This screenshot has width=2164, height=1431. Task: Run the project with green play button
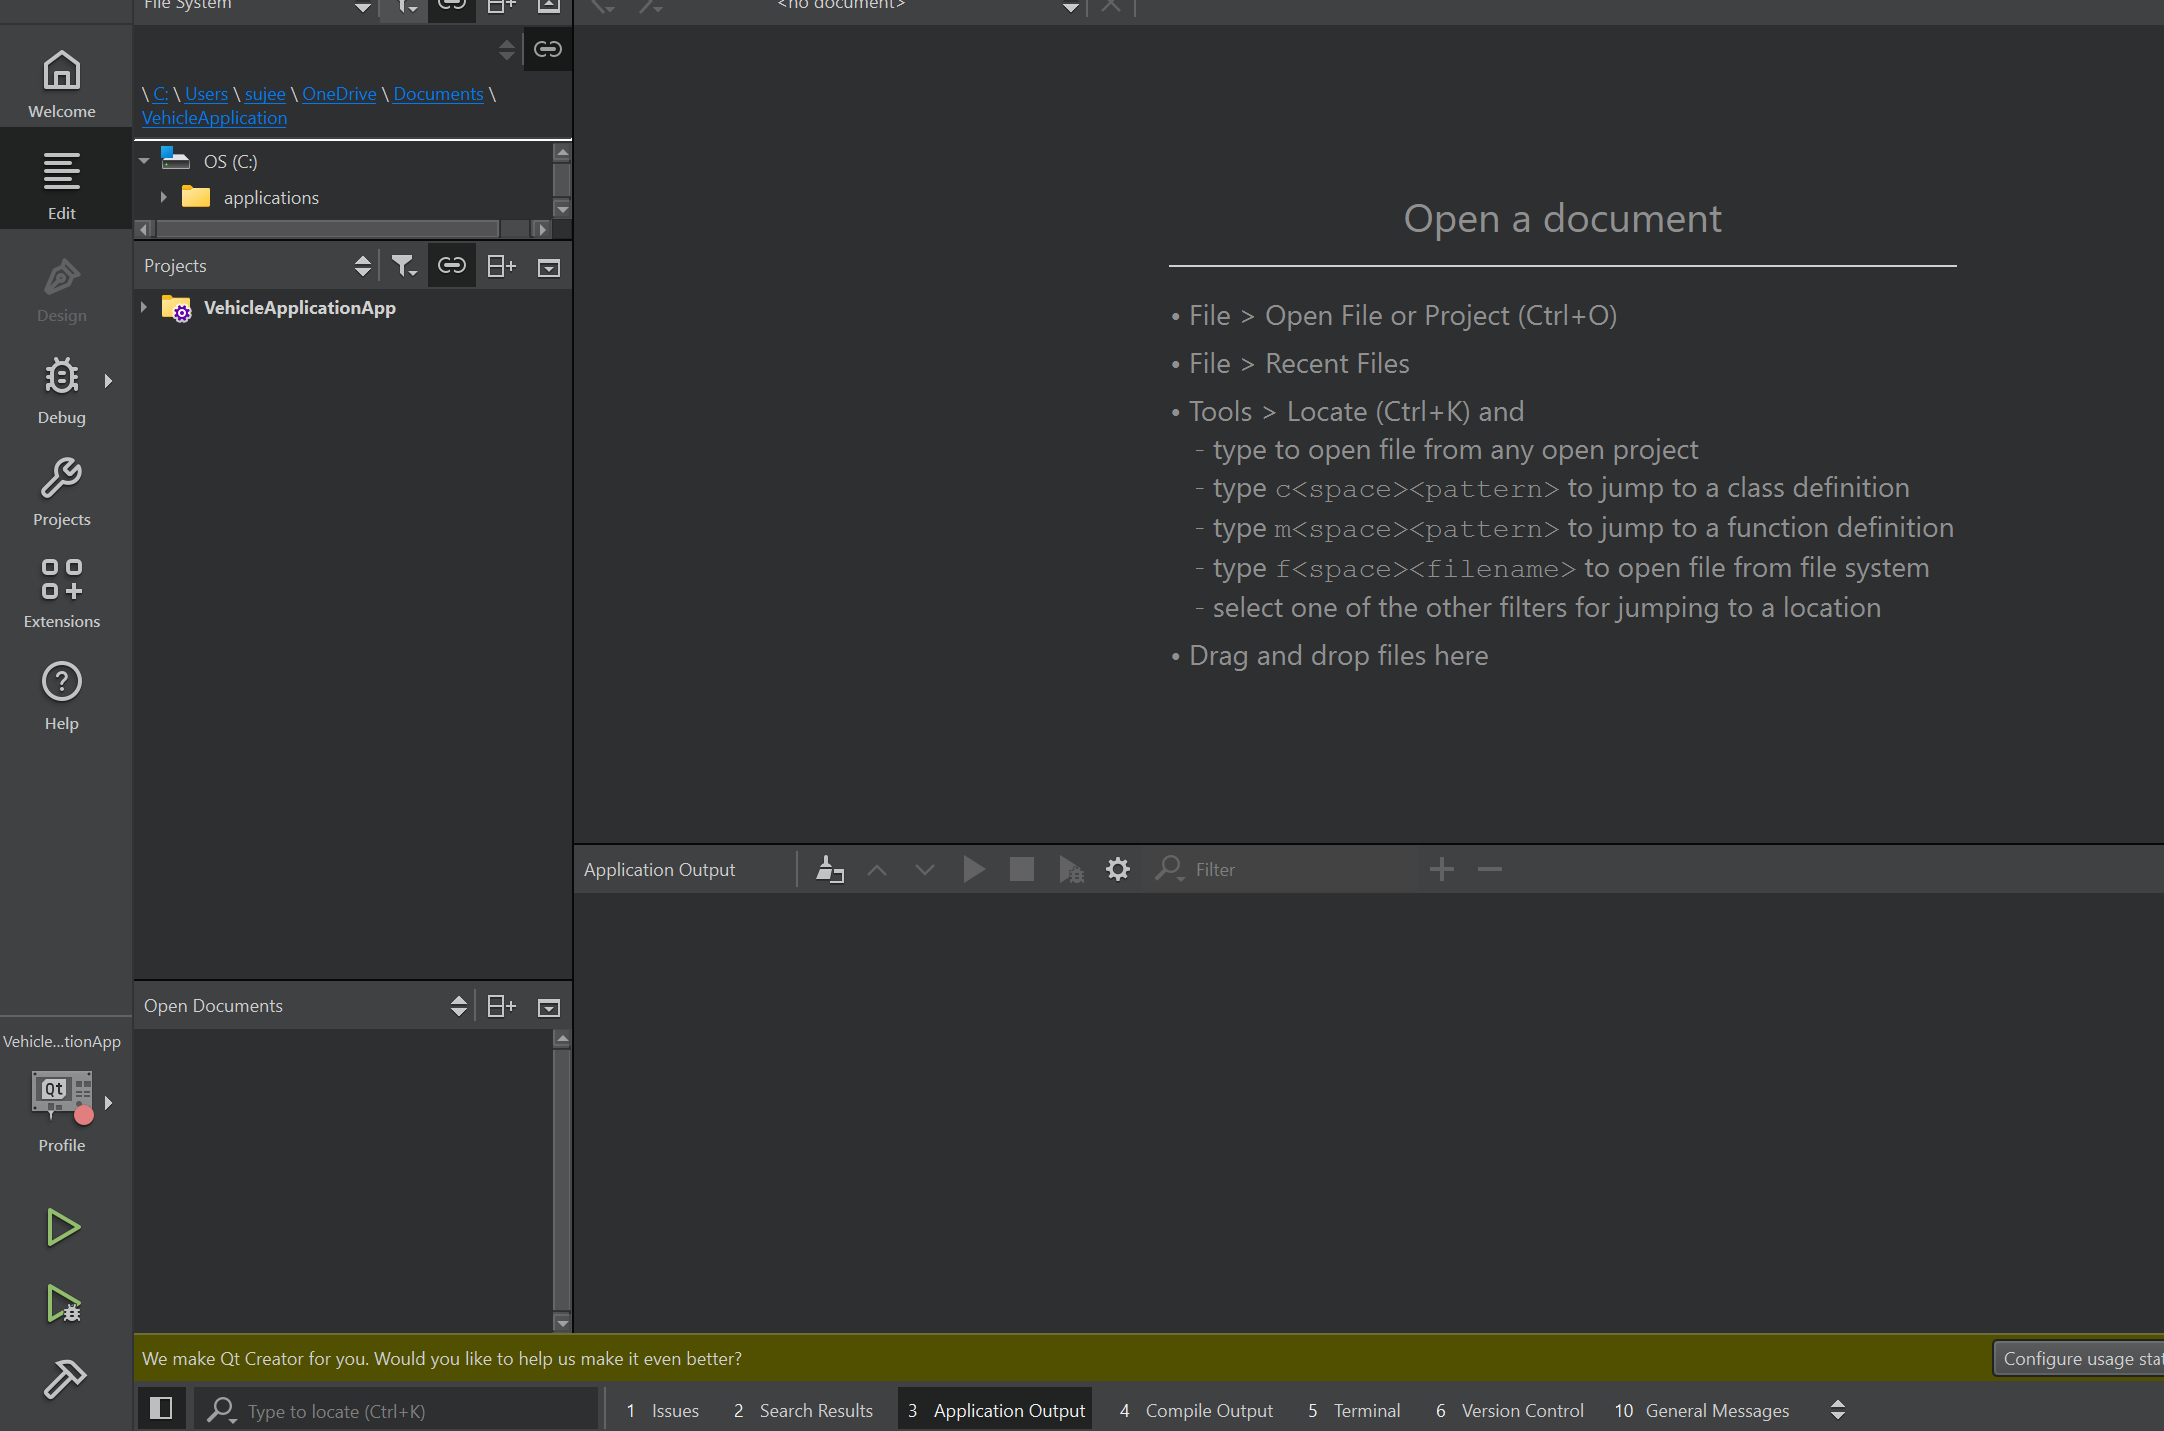(63, 1227)
